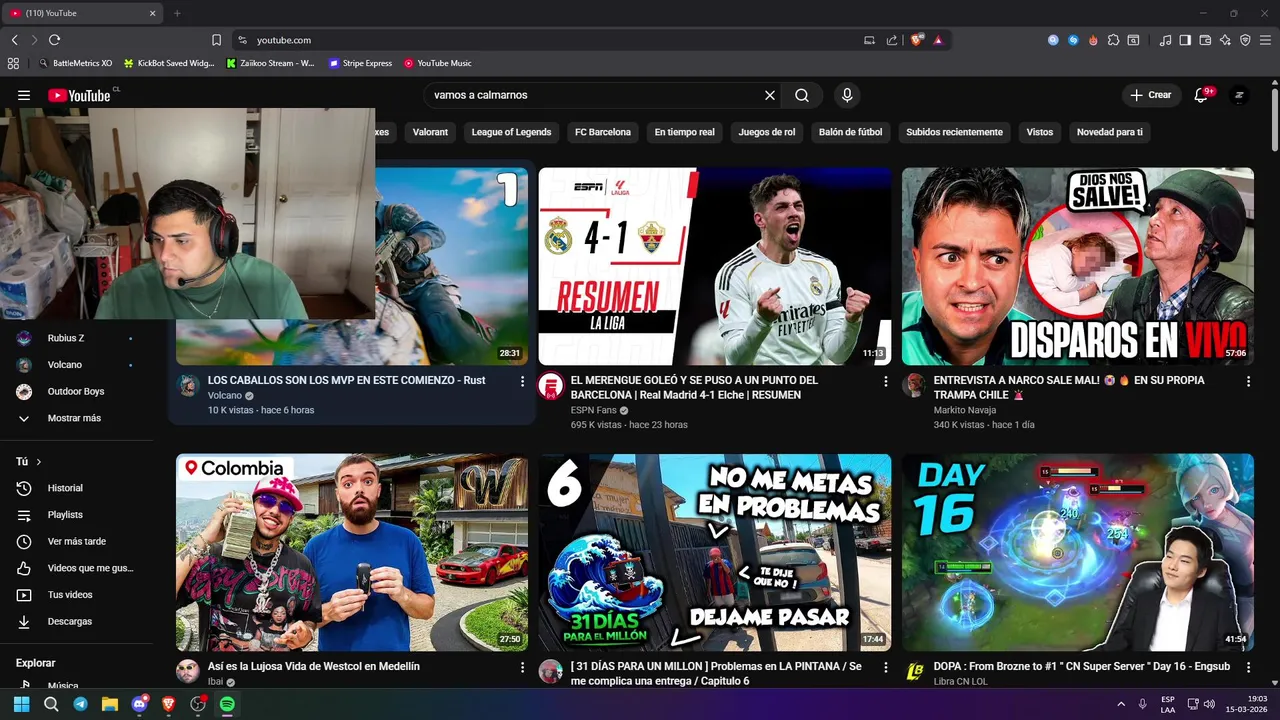The width and height of the screenshot is (1280, 720).
Task: Open the 'DISPAROS EN VIVO' video thumbnail
Action: pos(1078,266)
